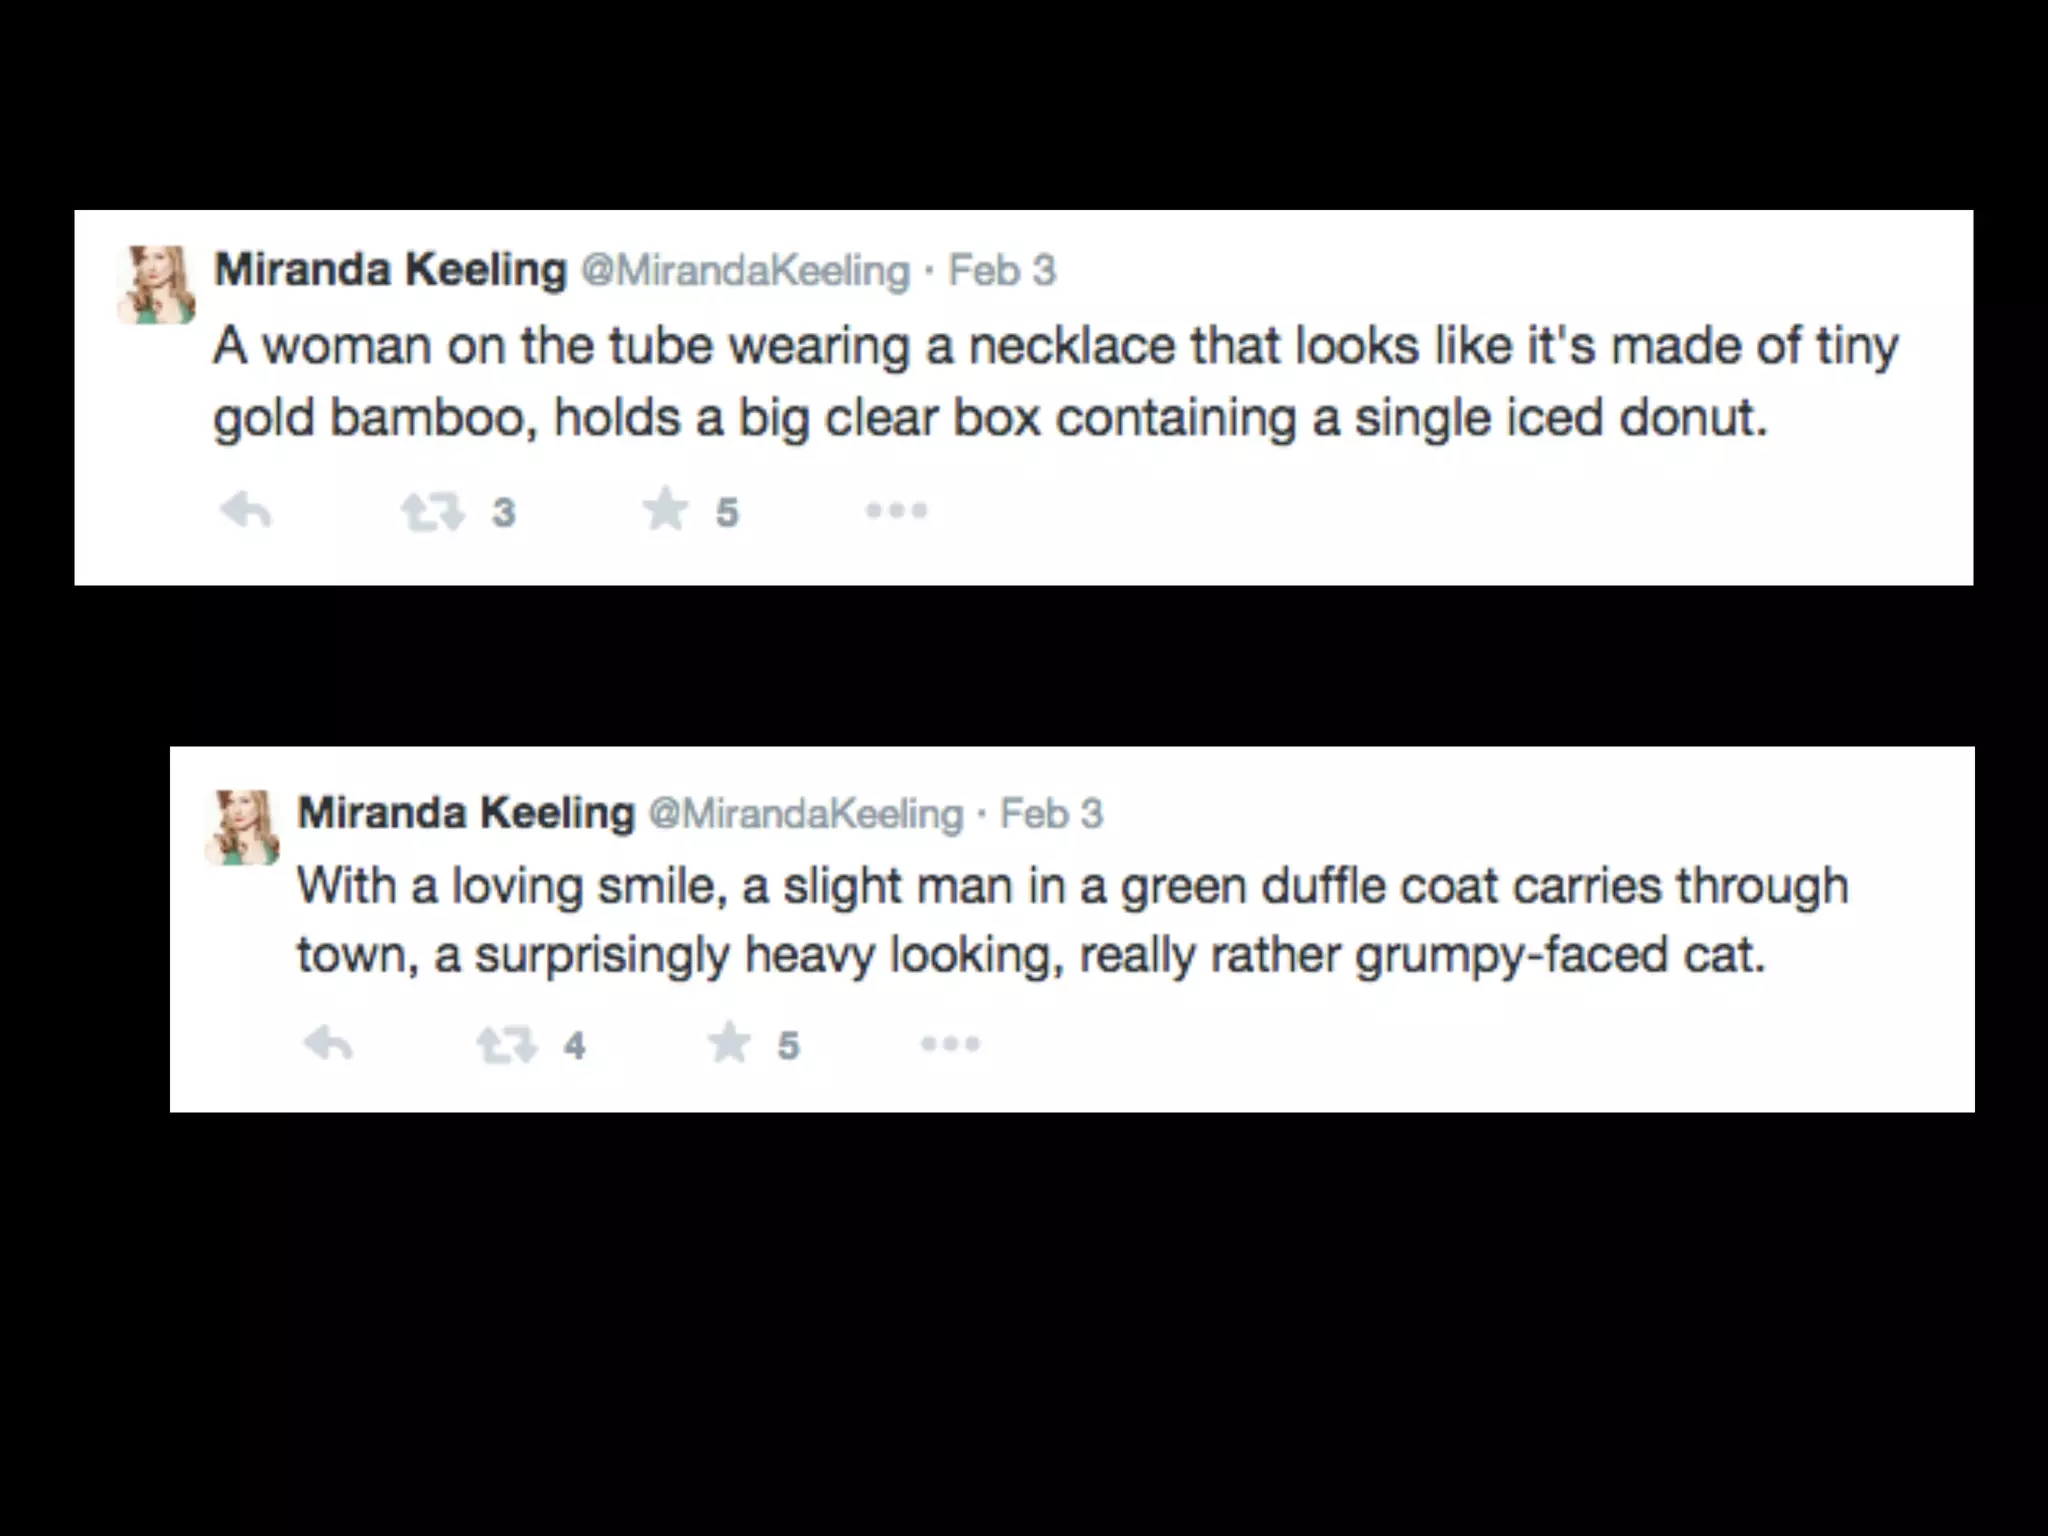This screenshot has width=2048, height=1536.
Task: Favorite the grumpy-faced cat tweet
Action: (x=729, y=1044)
